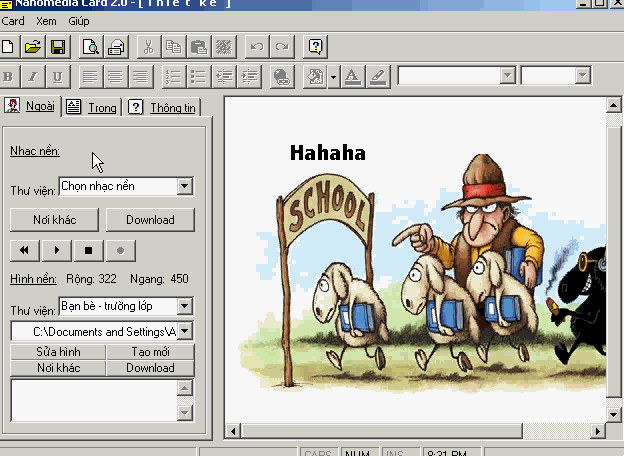Open the Giúp menu
624x456 pixels.
pos(79,21)
